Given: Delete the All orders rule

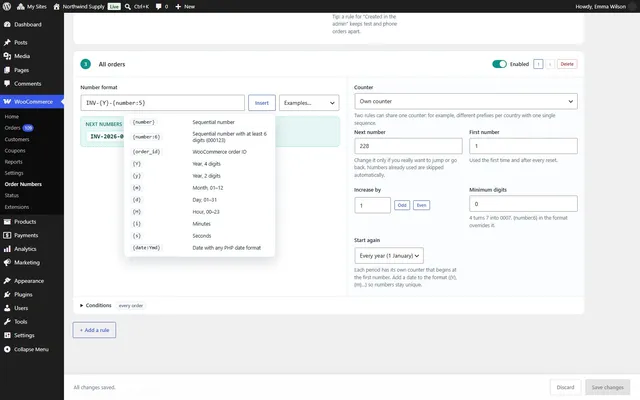Looking at the screenshot, I should 567,64.
